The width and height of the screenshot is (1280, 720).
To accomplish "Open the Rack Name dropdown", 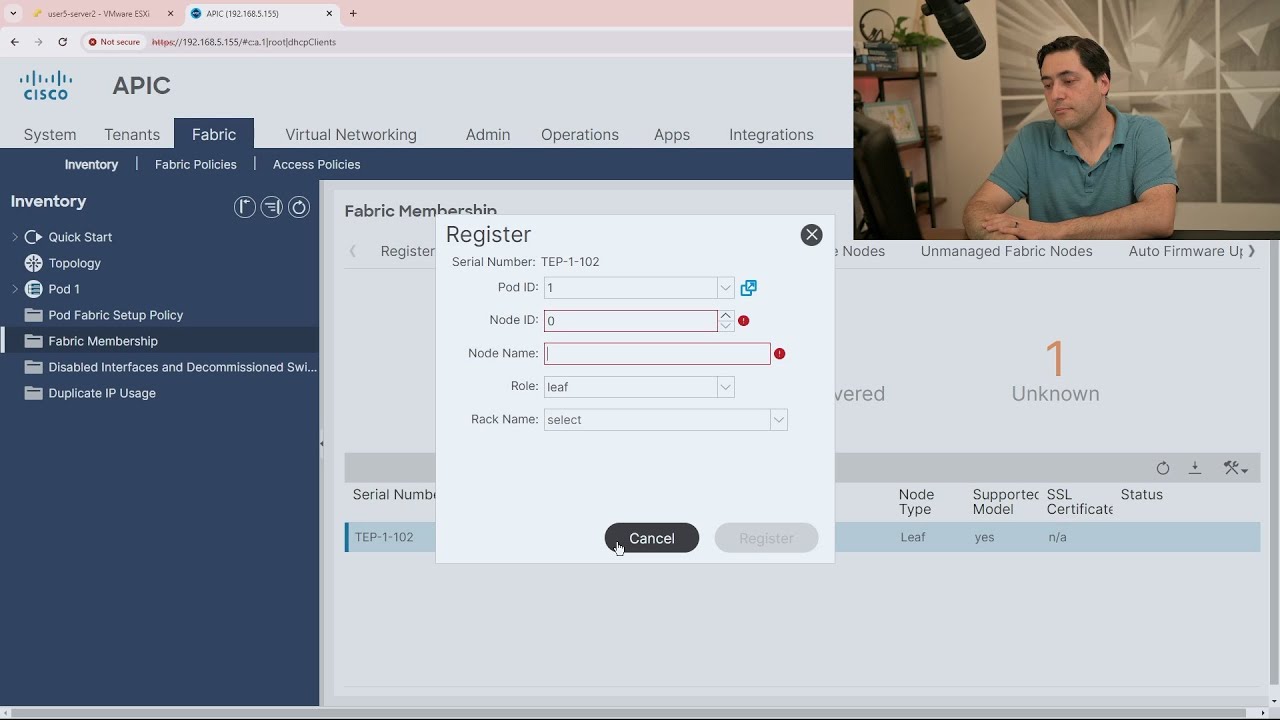I will (778, 420).
